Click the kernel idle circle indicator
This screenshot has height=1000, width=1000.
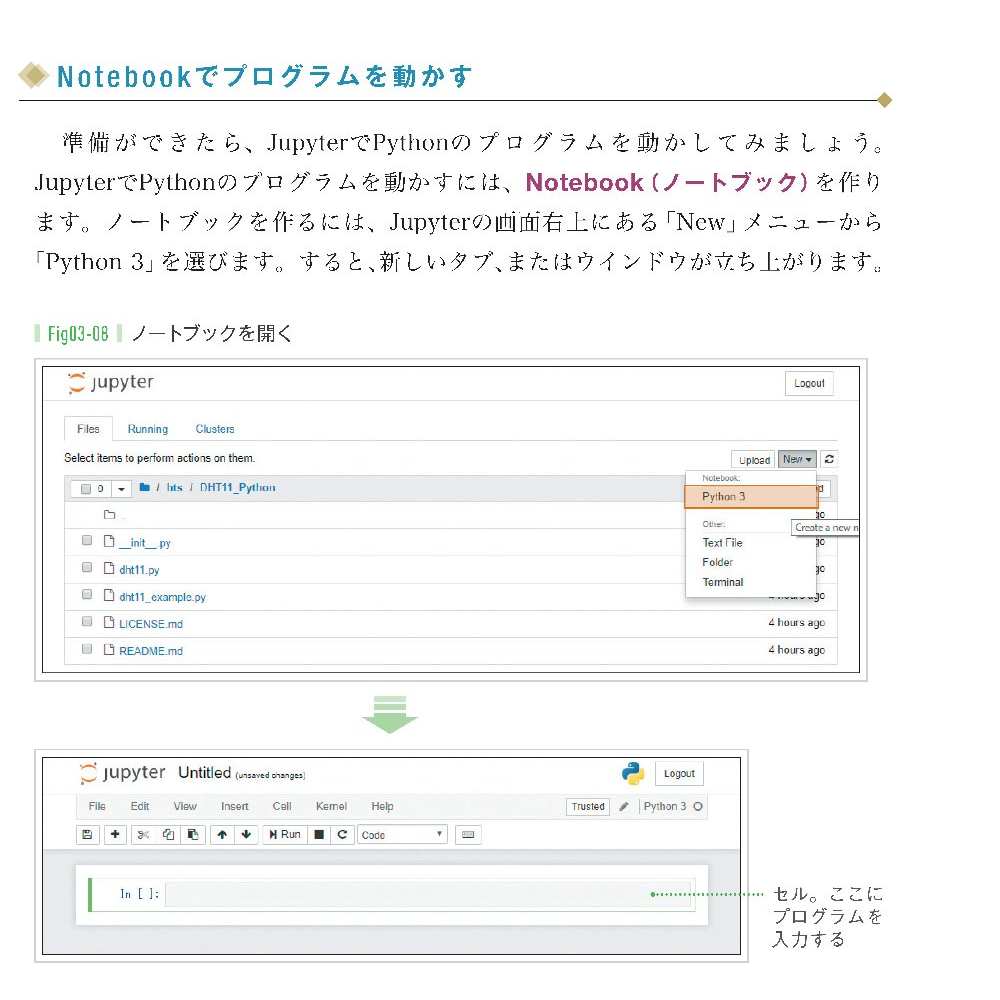pyautogui.click(x=698, y=807)
